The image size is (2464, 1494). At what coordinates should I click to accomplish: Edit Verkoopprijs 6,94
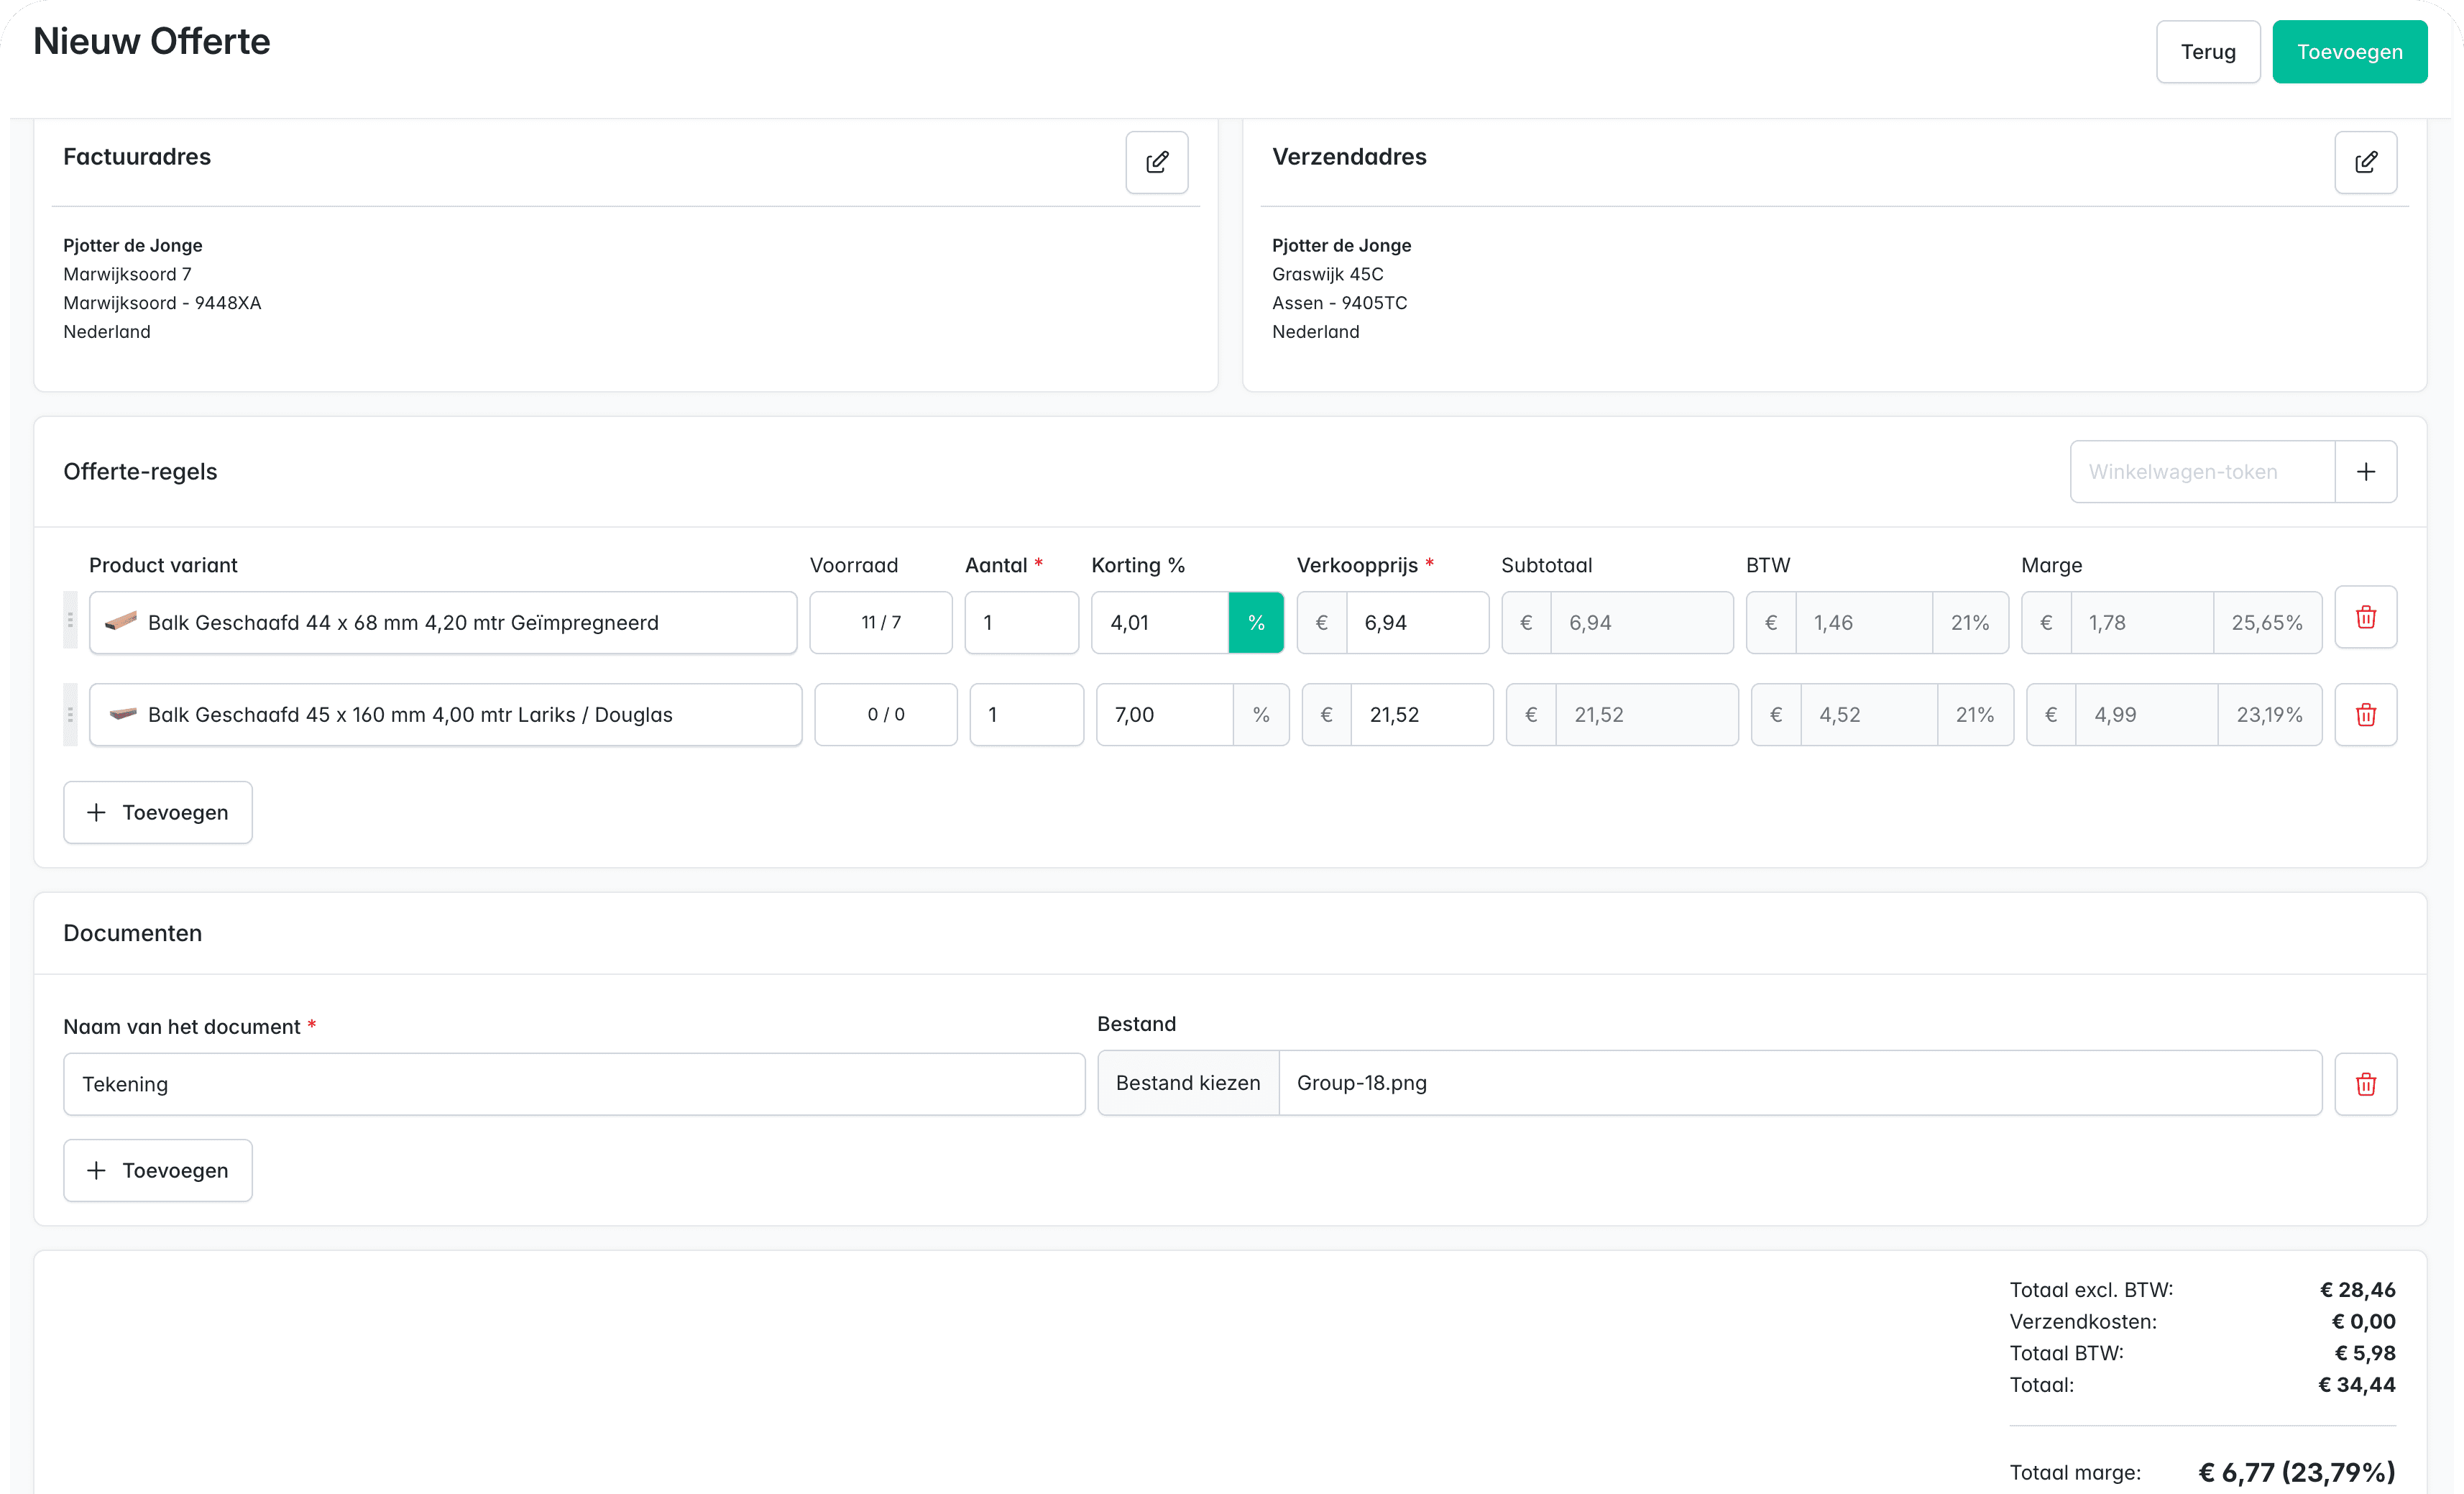coord(1417,622)
